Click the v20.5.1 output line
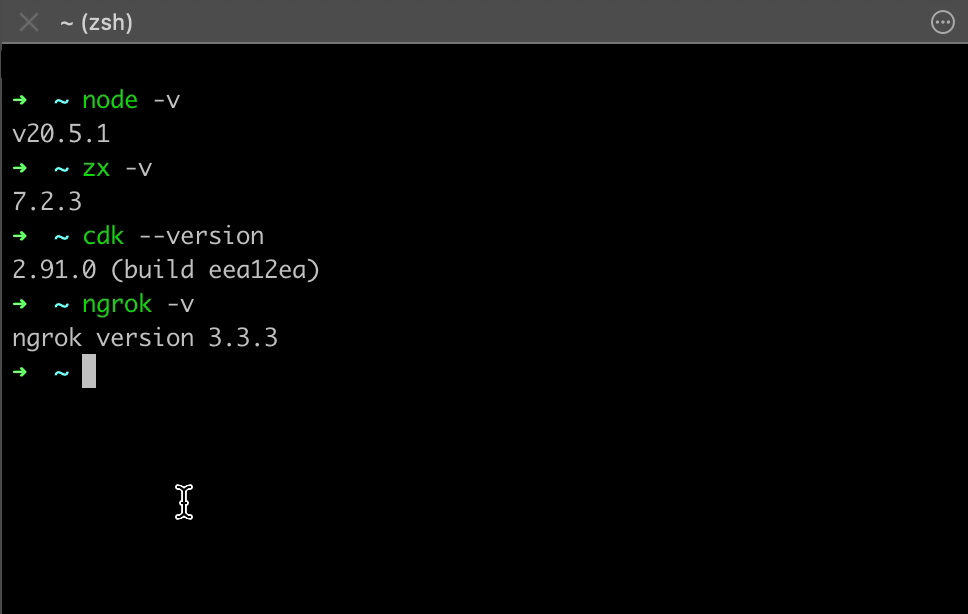The image size is (968, 614). [61, 134]
